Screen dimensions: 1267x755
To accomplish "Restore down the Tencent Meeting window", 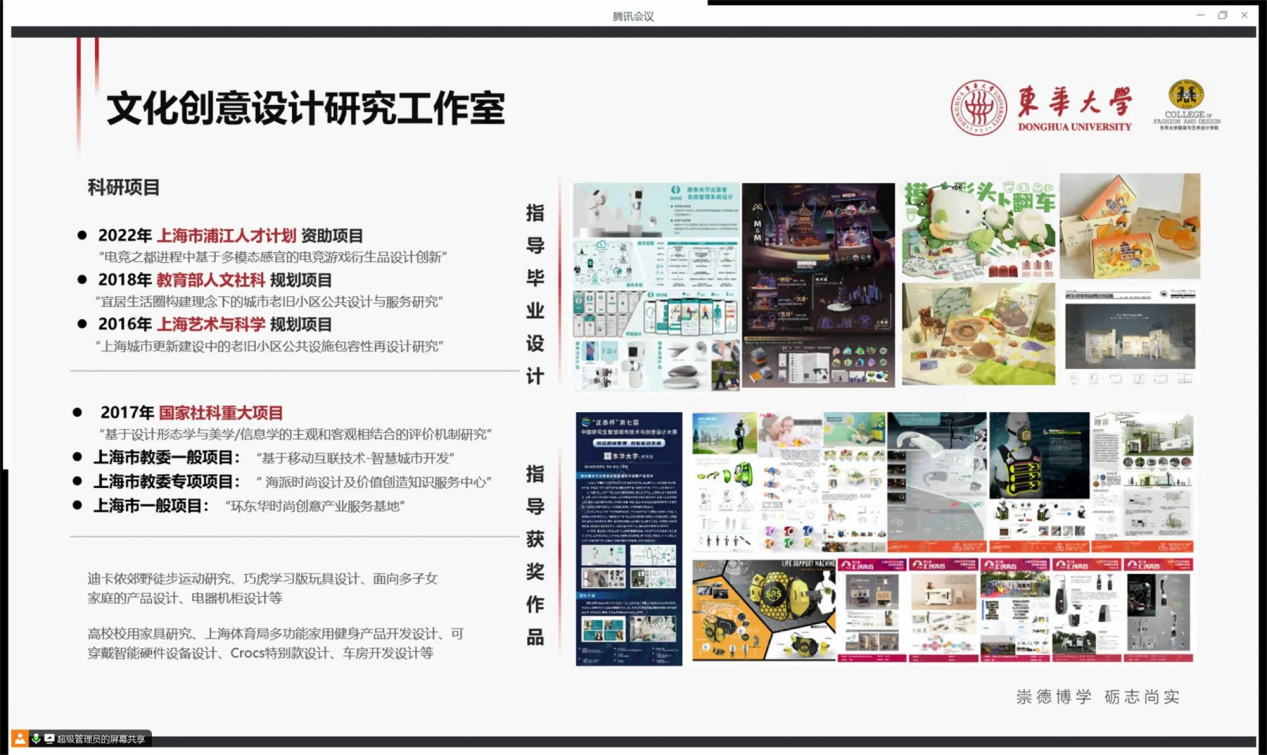I will pos(1222,15).
